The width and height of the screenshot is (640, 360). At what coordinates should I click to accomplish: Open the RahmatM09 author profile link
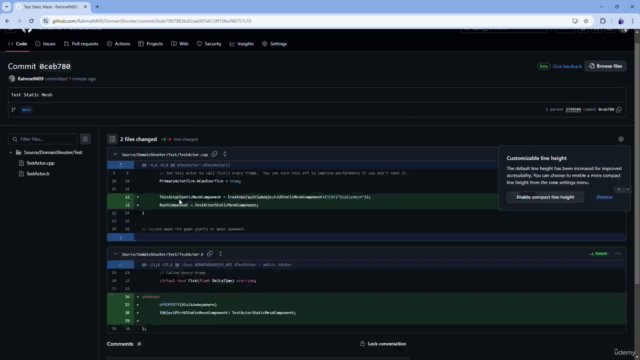(x=31, y=79)
